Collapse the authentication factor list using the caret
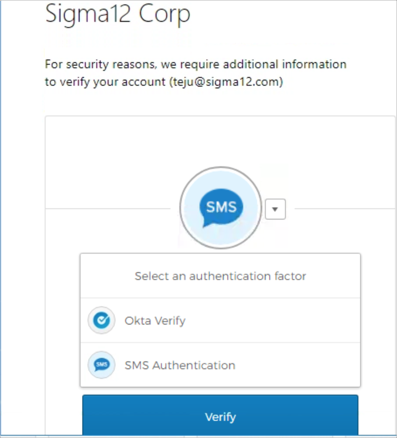The height and width of the screenshot is (438, 397). [275, 209]
